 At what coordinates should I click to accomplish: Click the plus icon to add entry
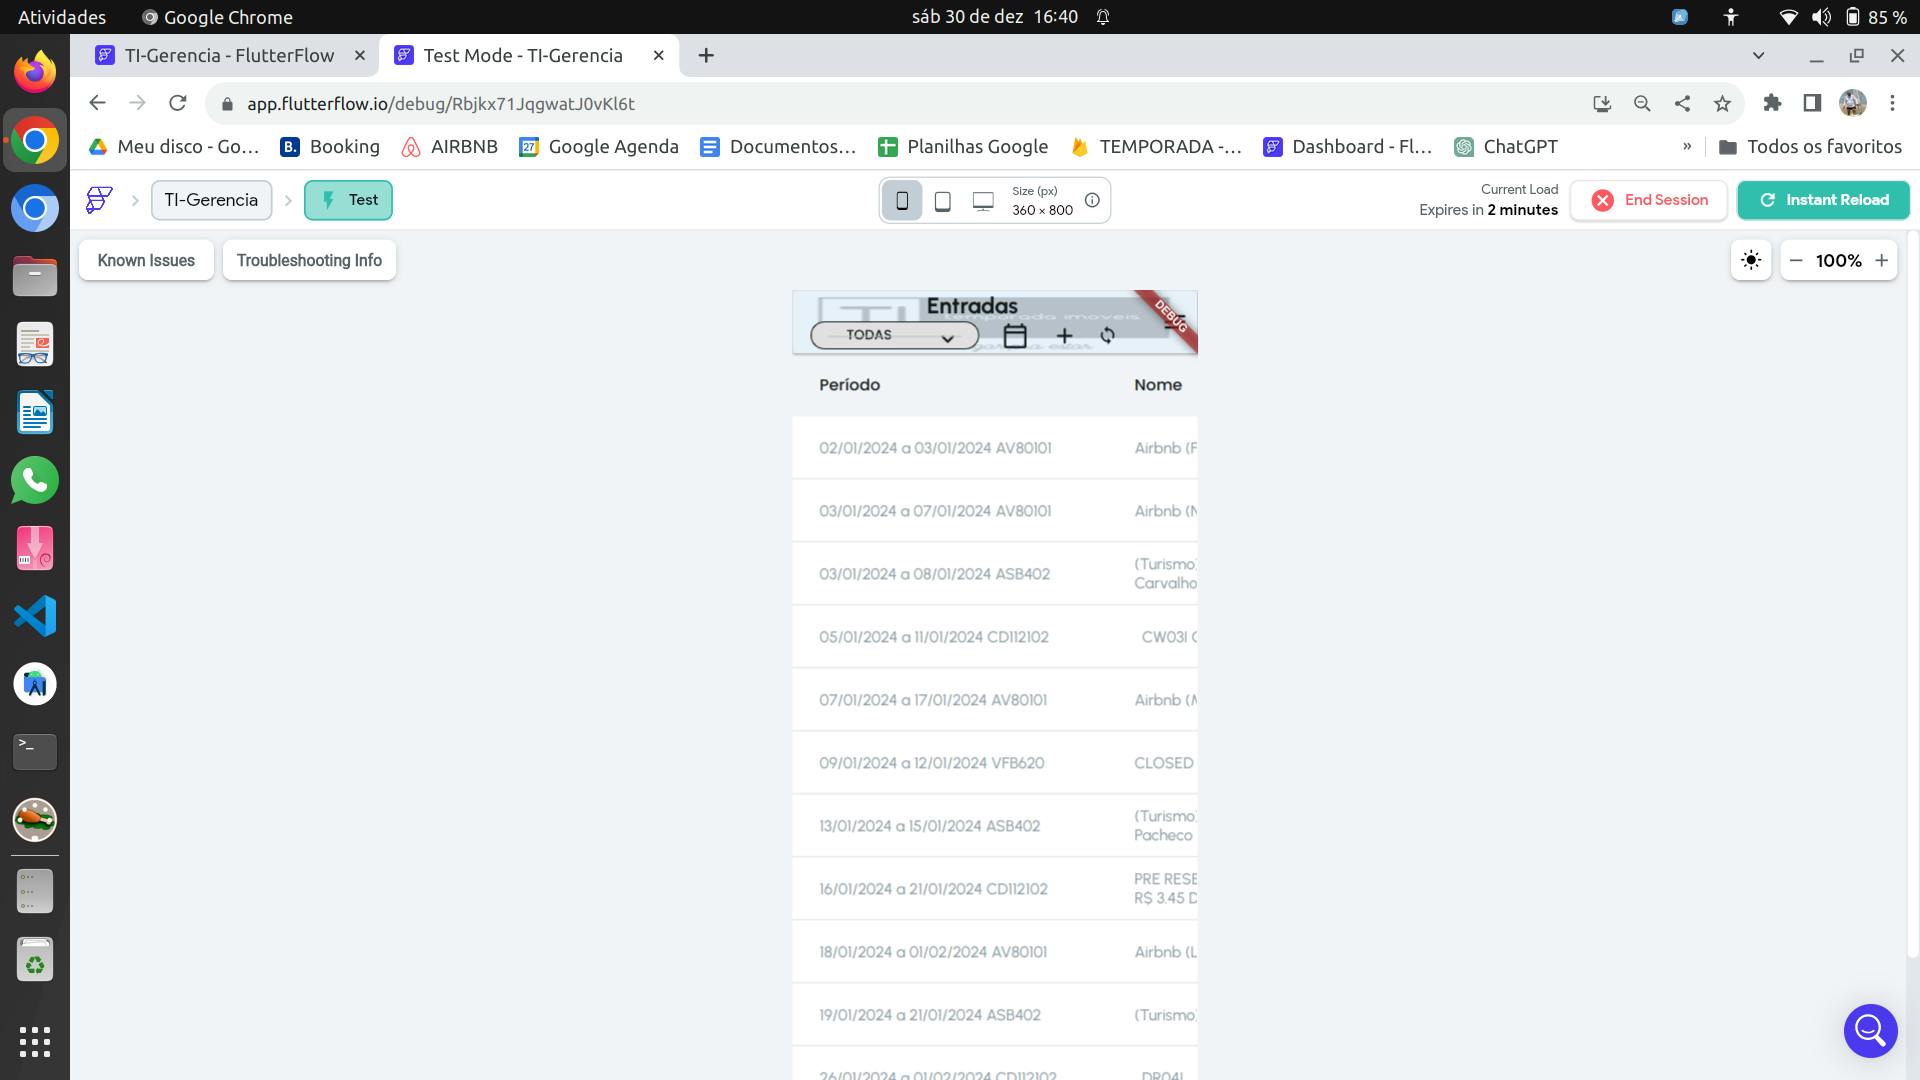coord(1064,336)
